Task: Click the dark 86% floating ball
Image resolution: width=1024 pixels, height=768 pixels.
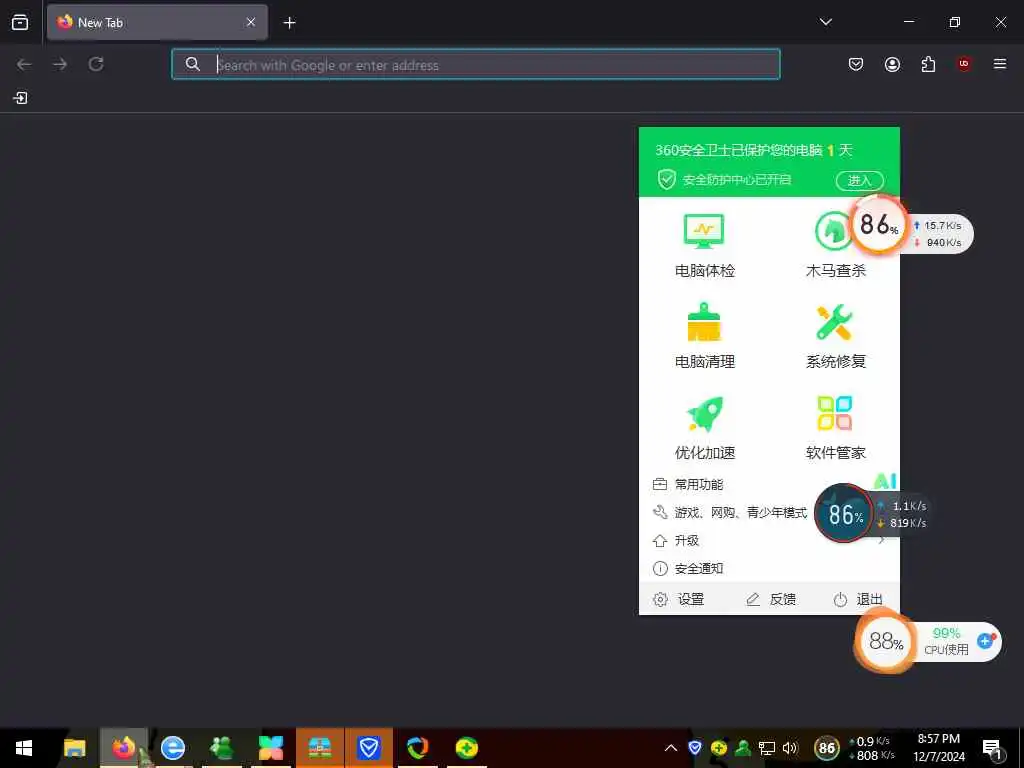Action: pos(844,515)
